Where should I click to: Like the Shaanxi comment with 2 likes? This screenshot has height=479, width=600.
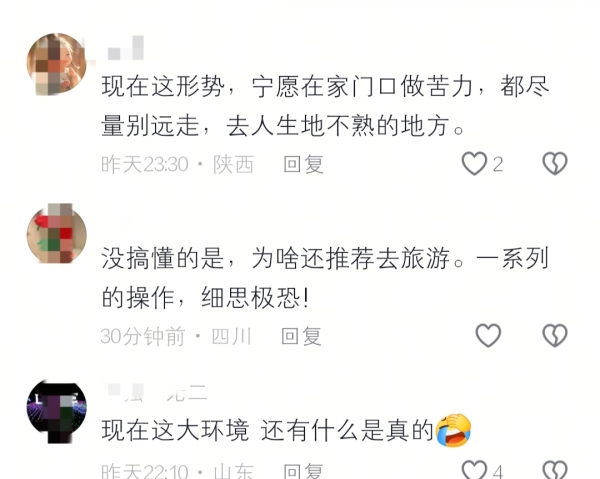474,164
